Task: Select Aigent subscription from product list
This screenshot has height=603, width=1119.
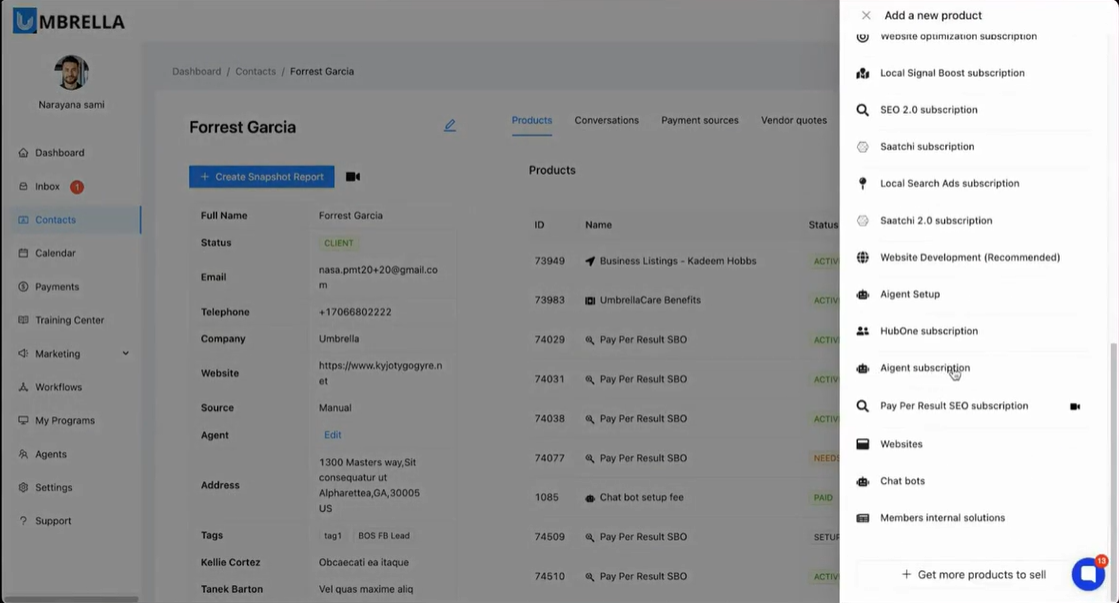Action: (924, 368)
